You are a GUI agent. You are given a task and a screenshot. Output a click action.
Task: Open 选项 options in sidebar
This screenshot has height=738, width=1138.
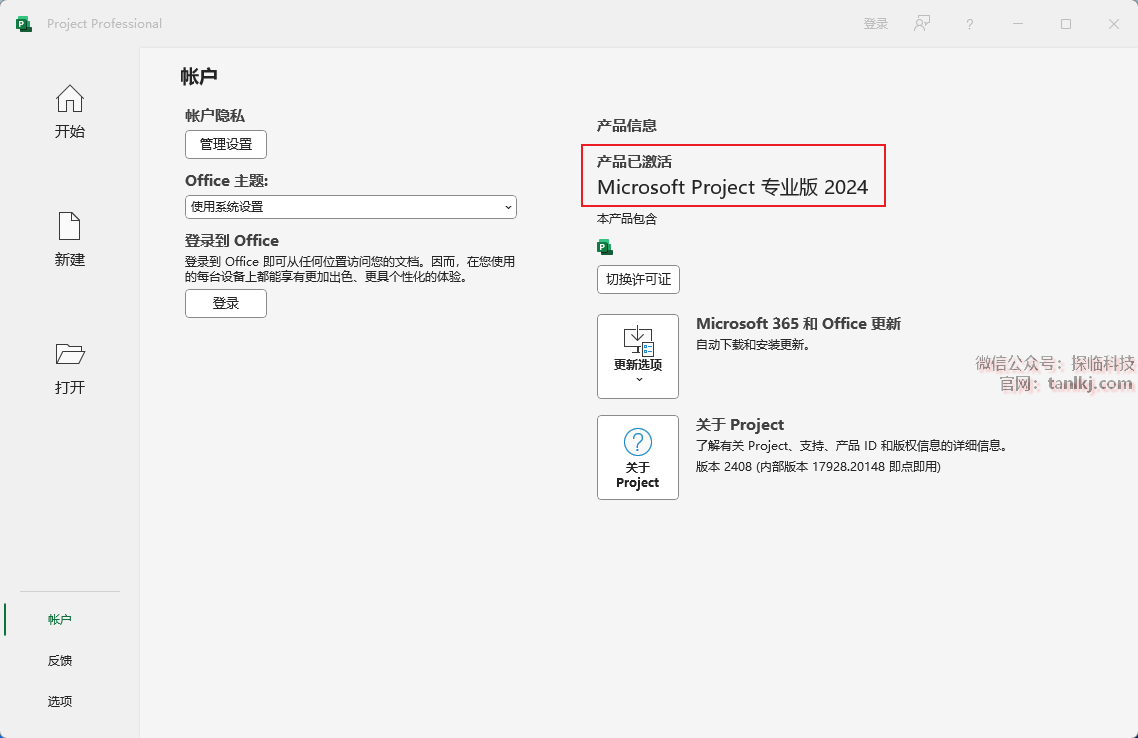[x=60, y=701]
